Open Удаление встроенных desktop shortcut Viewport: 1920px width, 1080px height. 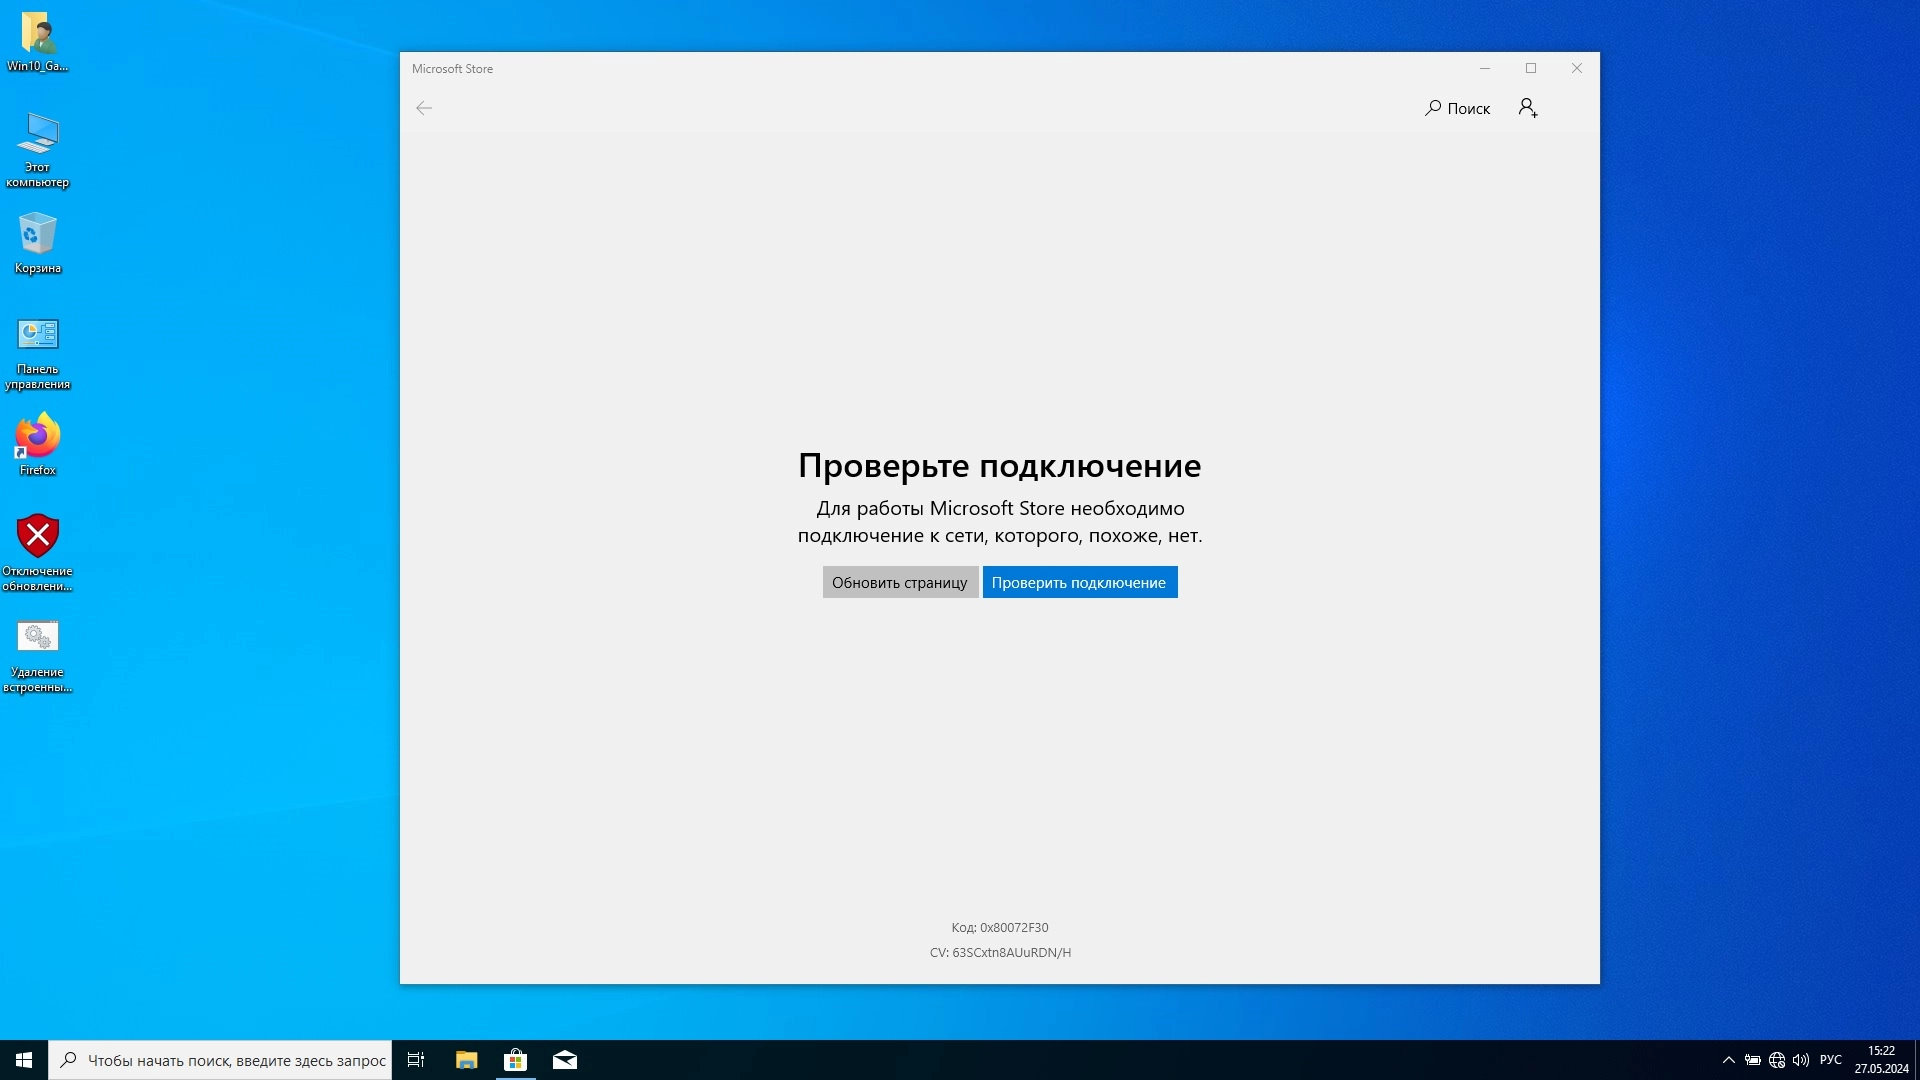click(38, 653)
